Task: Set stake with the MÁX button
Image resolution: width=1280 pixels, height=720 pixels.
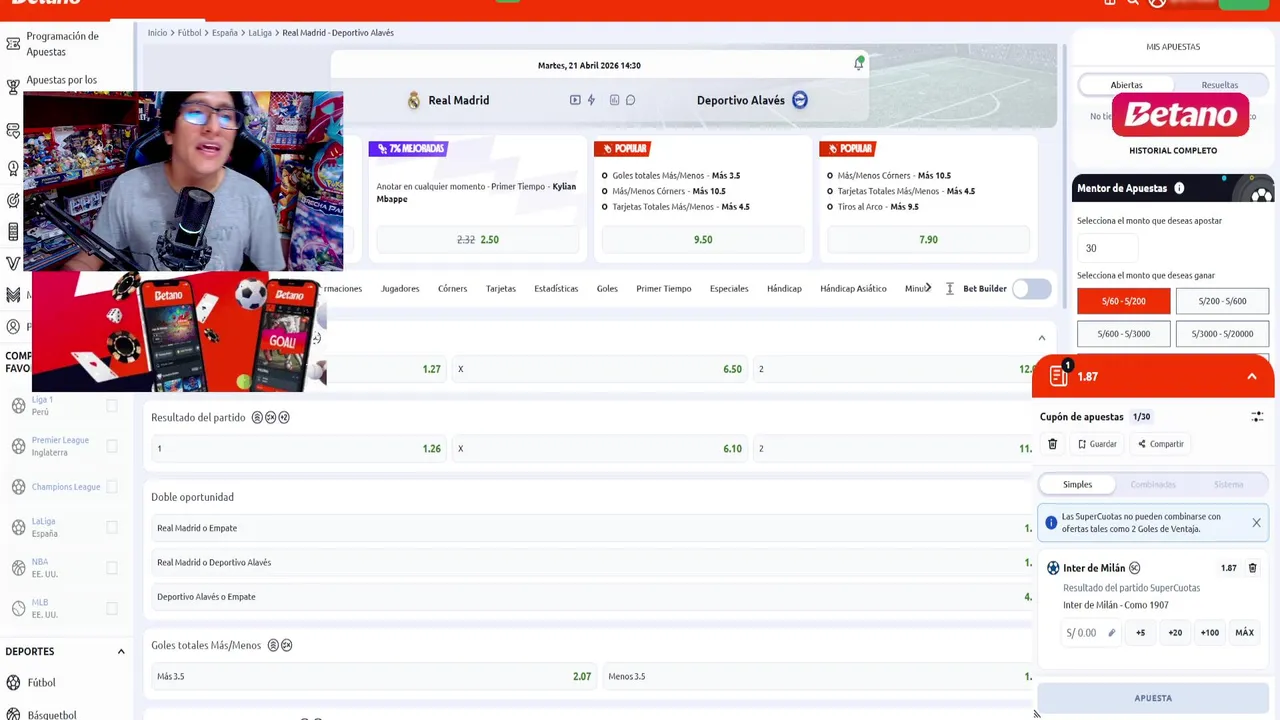Action: point(1244,633)
